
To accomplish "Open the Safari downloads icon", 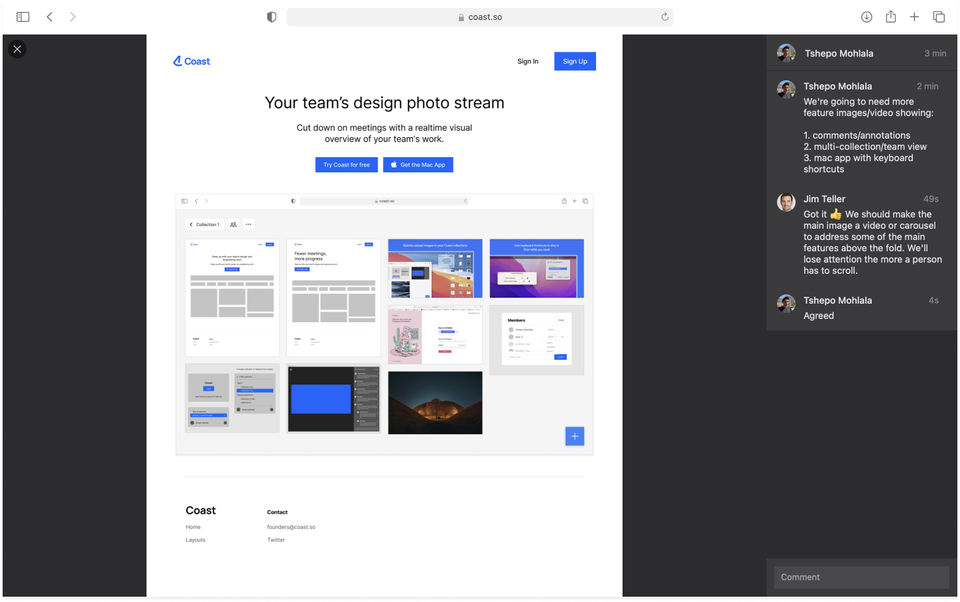I will tap(866, 17).
